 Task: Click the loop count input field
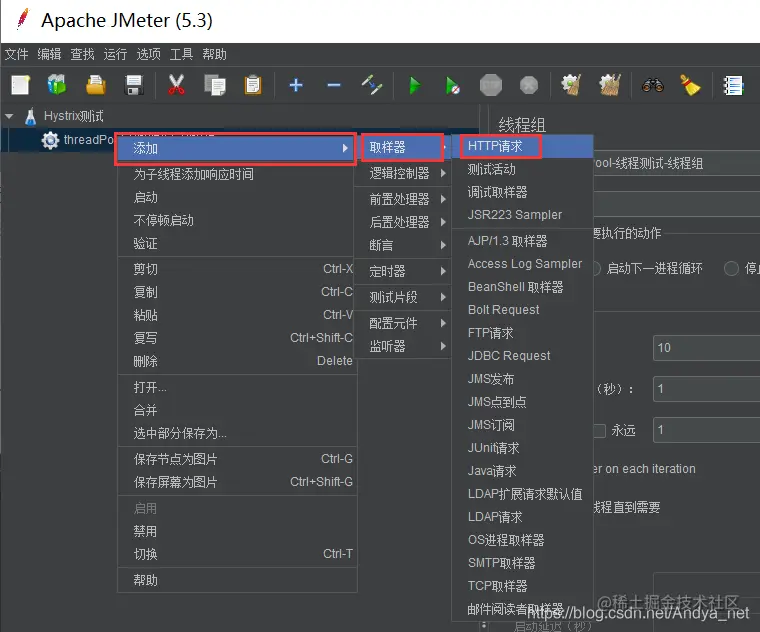pos(707,430)
